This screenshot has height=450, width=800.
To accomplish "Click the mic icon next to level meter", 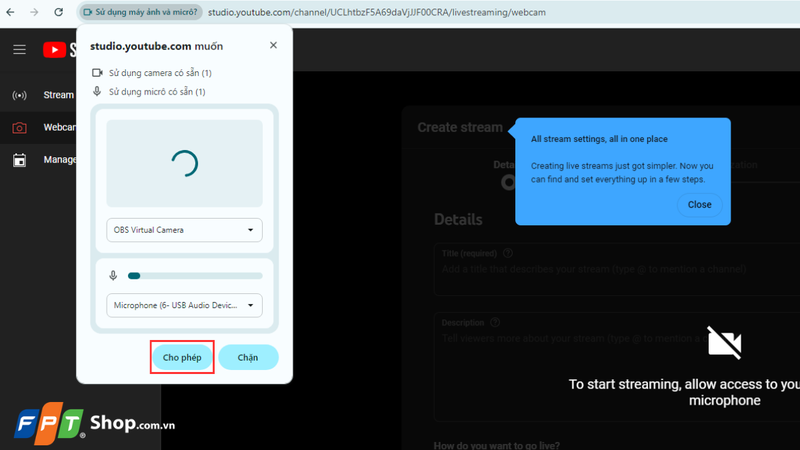I will tap(113, 276).
